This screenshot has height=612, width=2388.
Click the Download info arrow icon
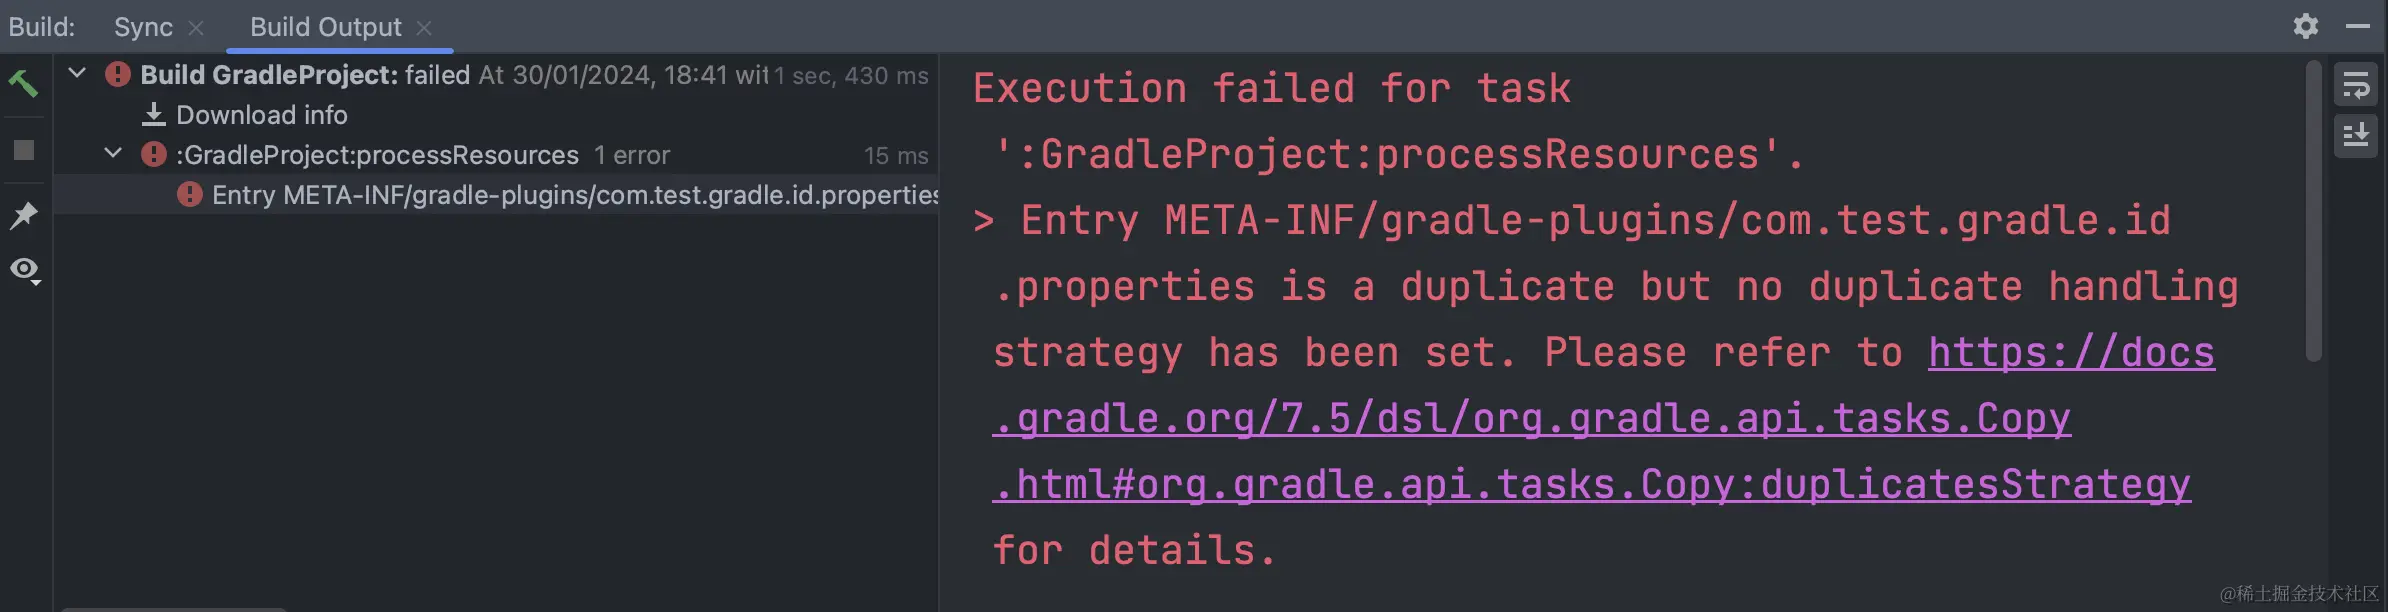(153, 115)
